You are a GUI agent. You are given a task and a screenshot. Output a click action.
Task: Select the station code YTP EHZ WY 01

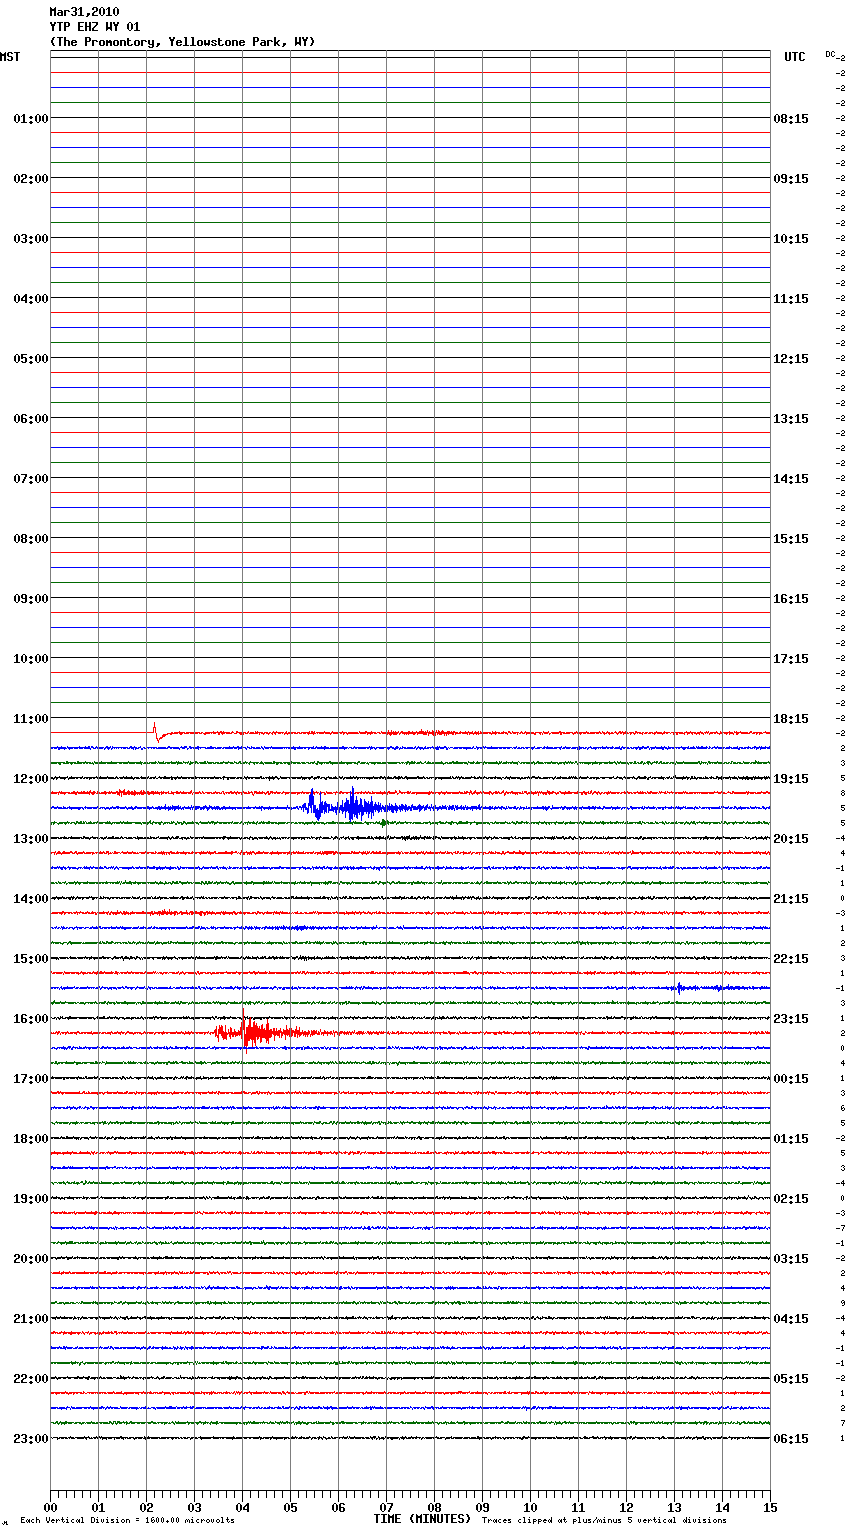click(95, 27)
